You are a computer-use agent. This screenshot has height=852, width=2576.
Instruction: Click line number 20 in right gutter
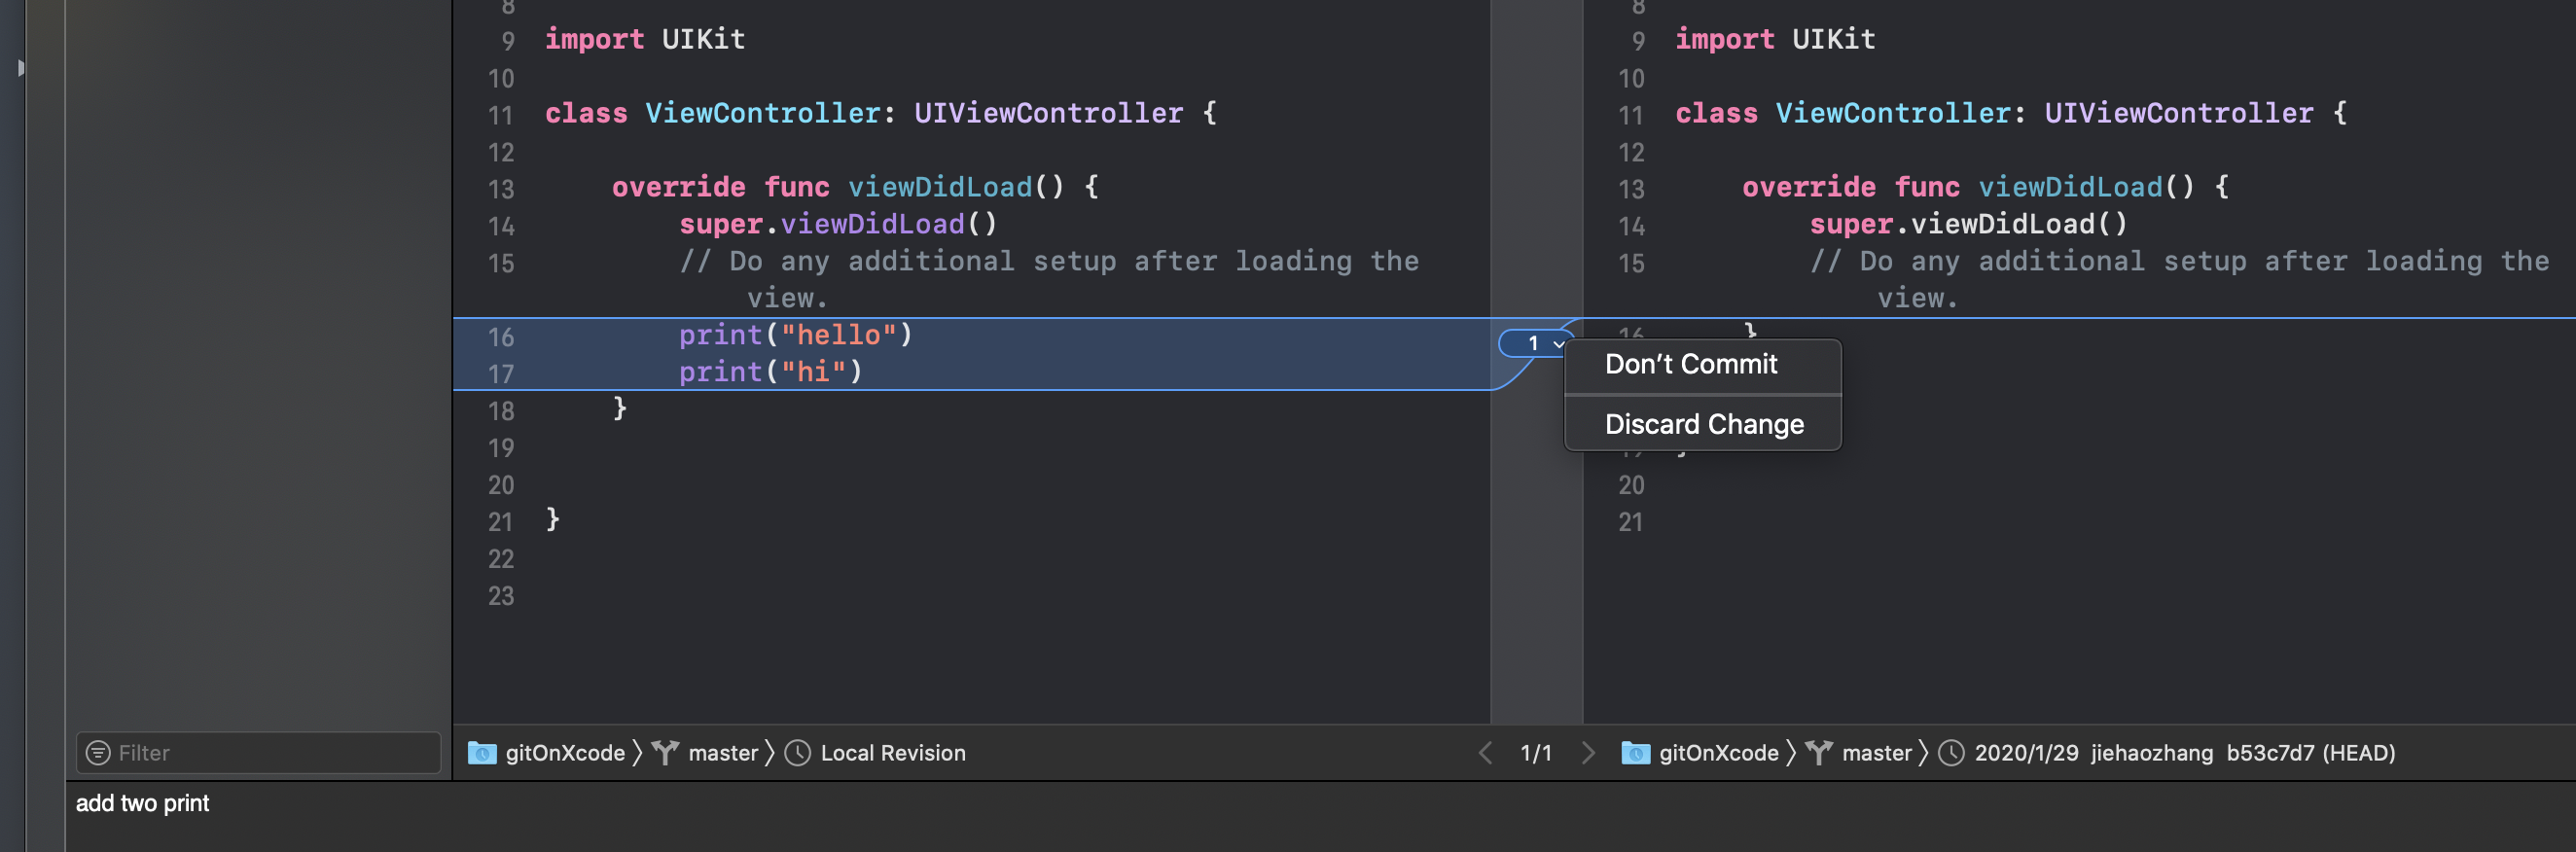1631,485
